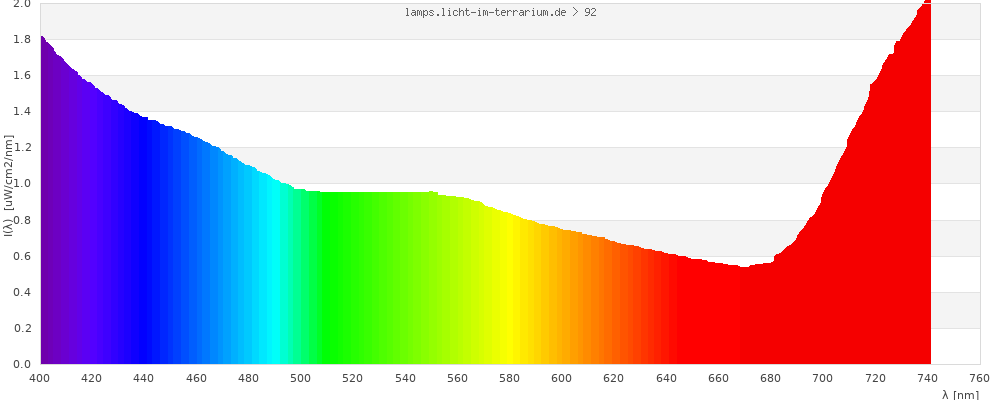Screen dimensions: 1000x400
Task: Click the 2.0 y-axis tick label
Action: click(22, 4)
